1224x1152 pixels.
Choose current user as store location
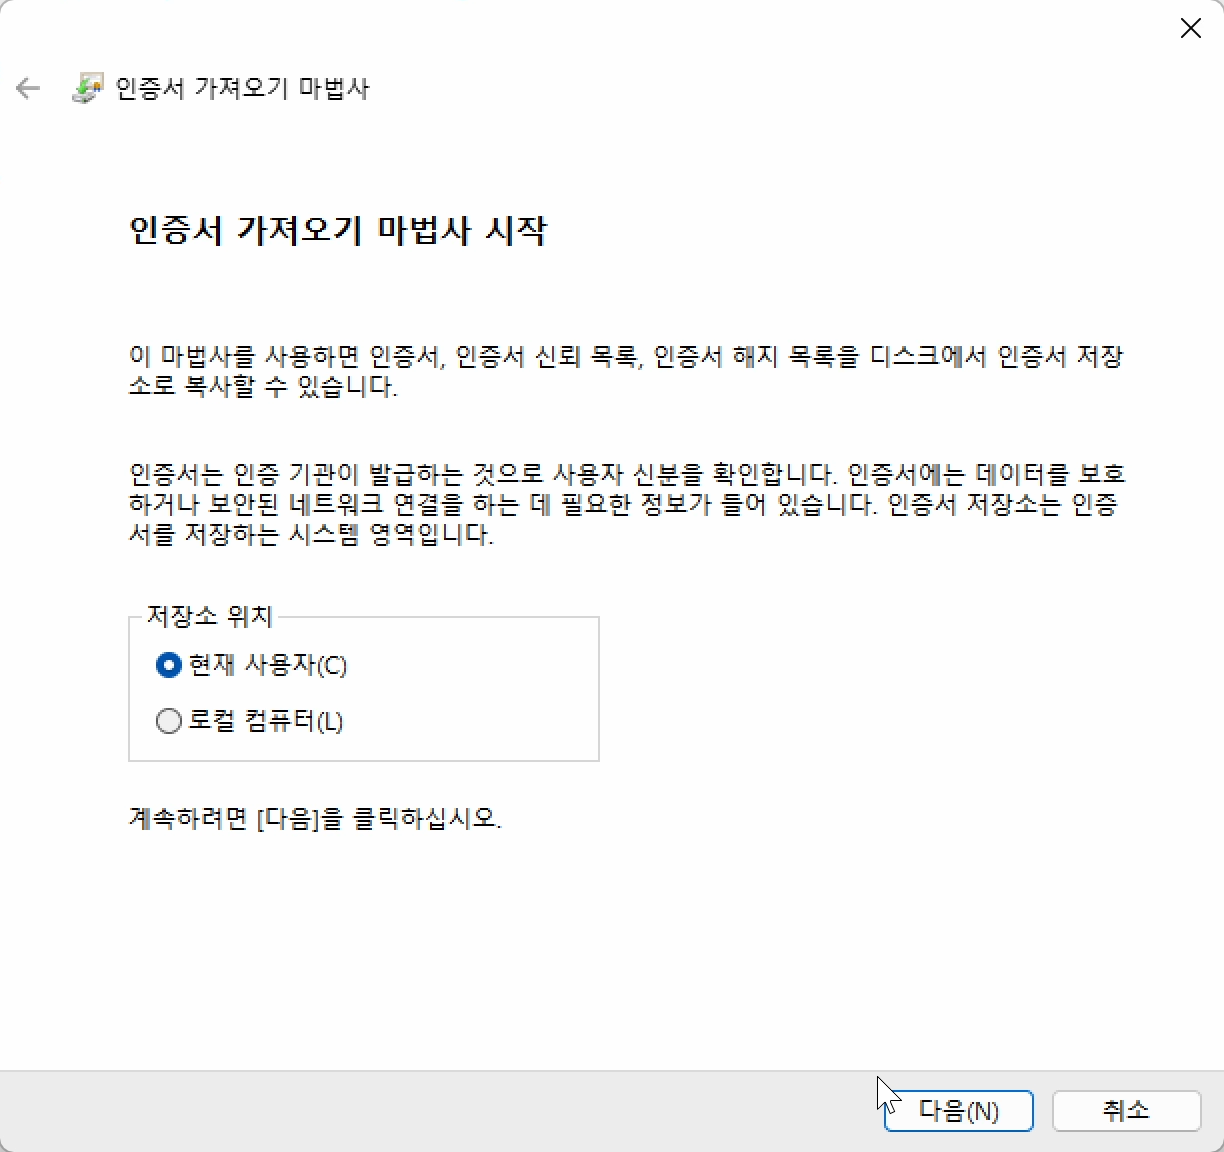coord(168,665)
